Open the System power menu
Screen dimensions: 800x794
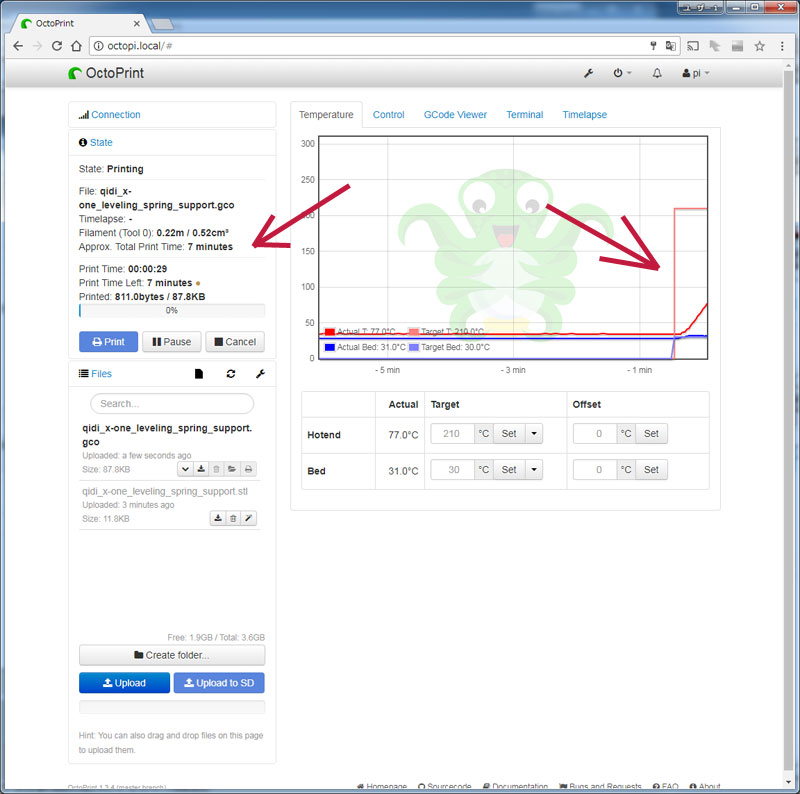[x=621, y=73]
